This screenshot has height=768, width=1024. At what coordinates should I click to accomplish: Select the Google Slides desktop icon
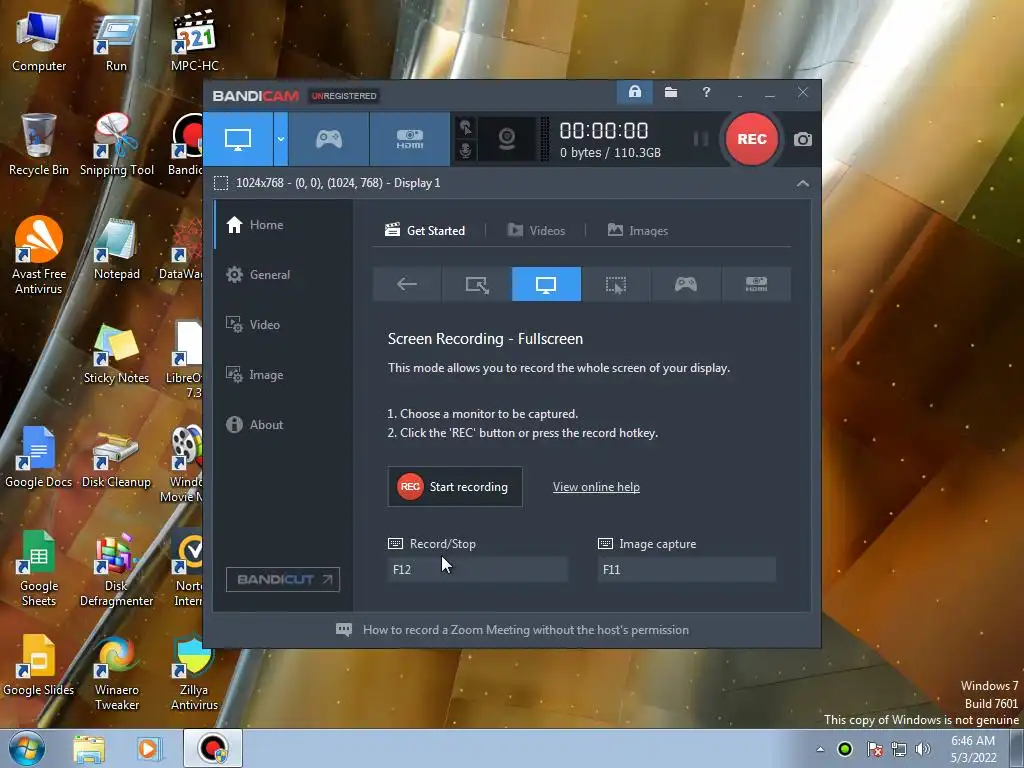[39, 665]
